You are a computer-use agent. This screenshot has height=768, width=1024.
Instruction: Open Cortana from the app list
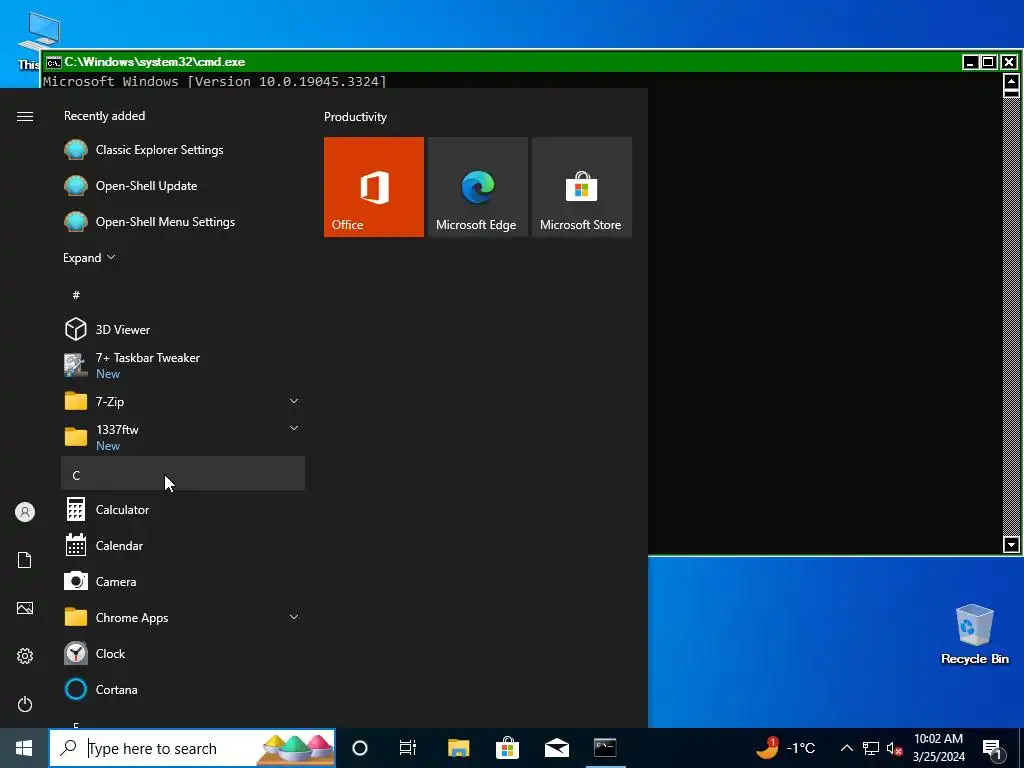coord(183,689)
